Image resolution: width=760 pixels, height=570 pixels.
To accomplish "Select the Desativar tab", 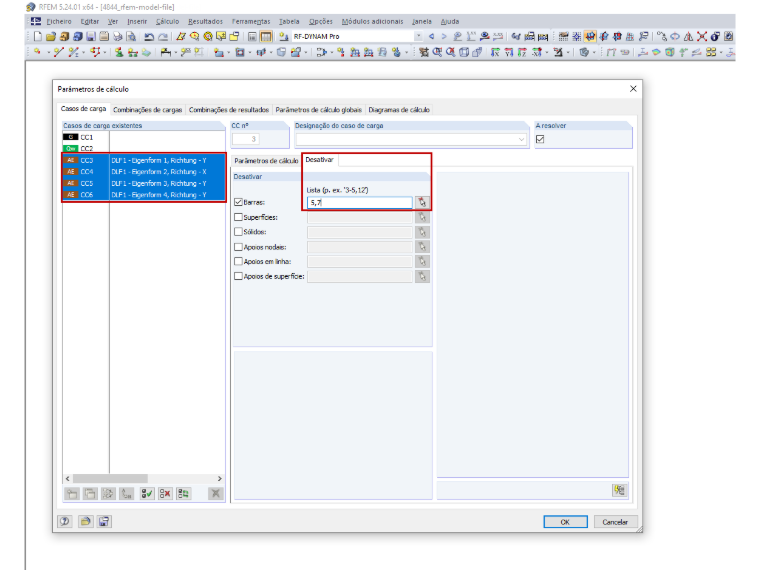I will coord(320,159).
